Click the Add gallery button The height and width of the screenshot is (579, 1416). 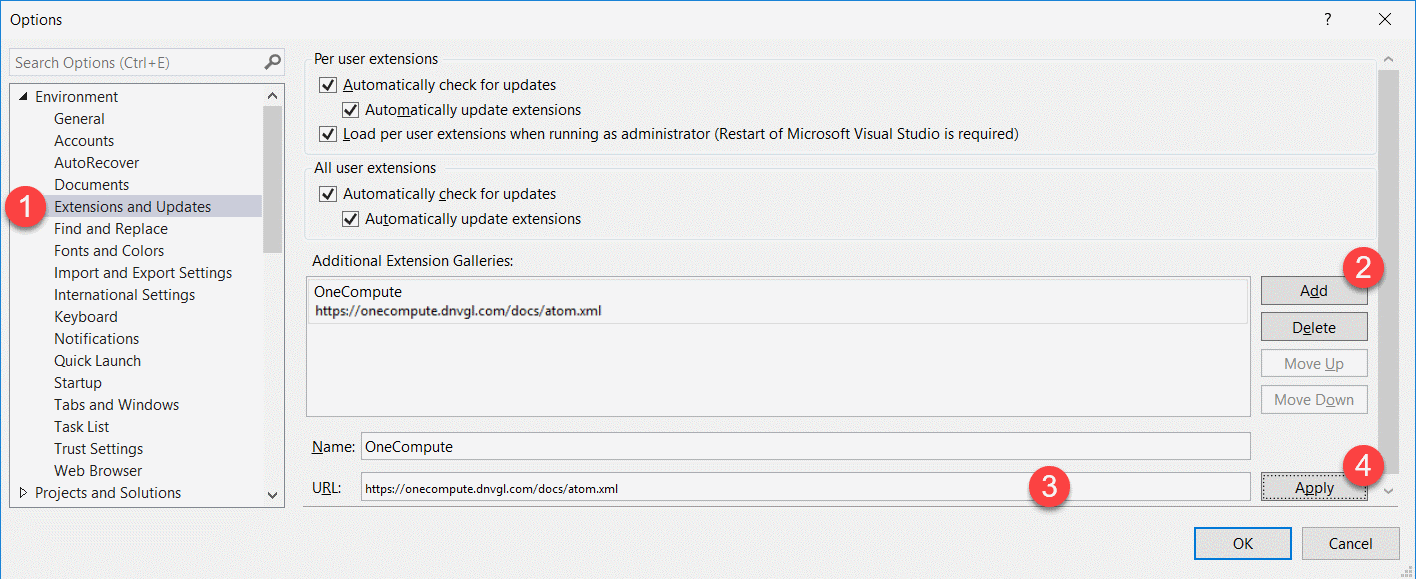[x=1314, y=291]
